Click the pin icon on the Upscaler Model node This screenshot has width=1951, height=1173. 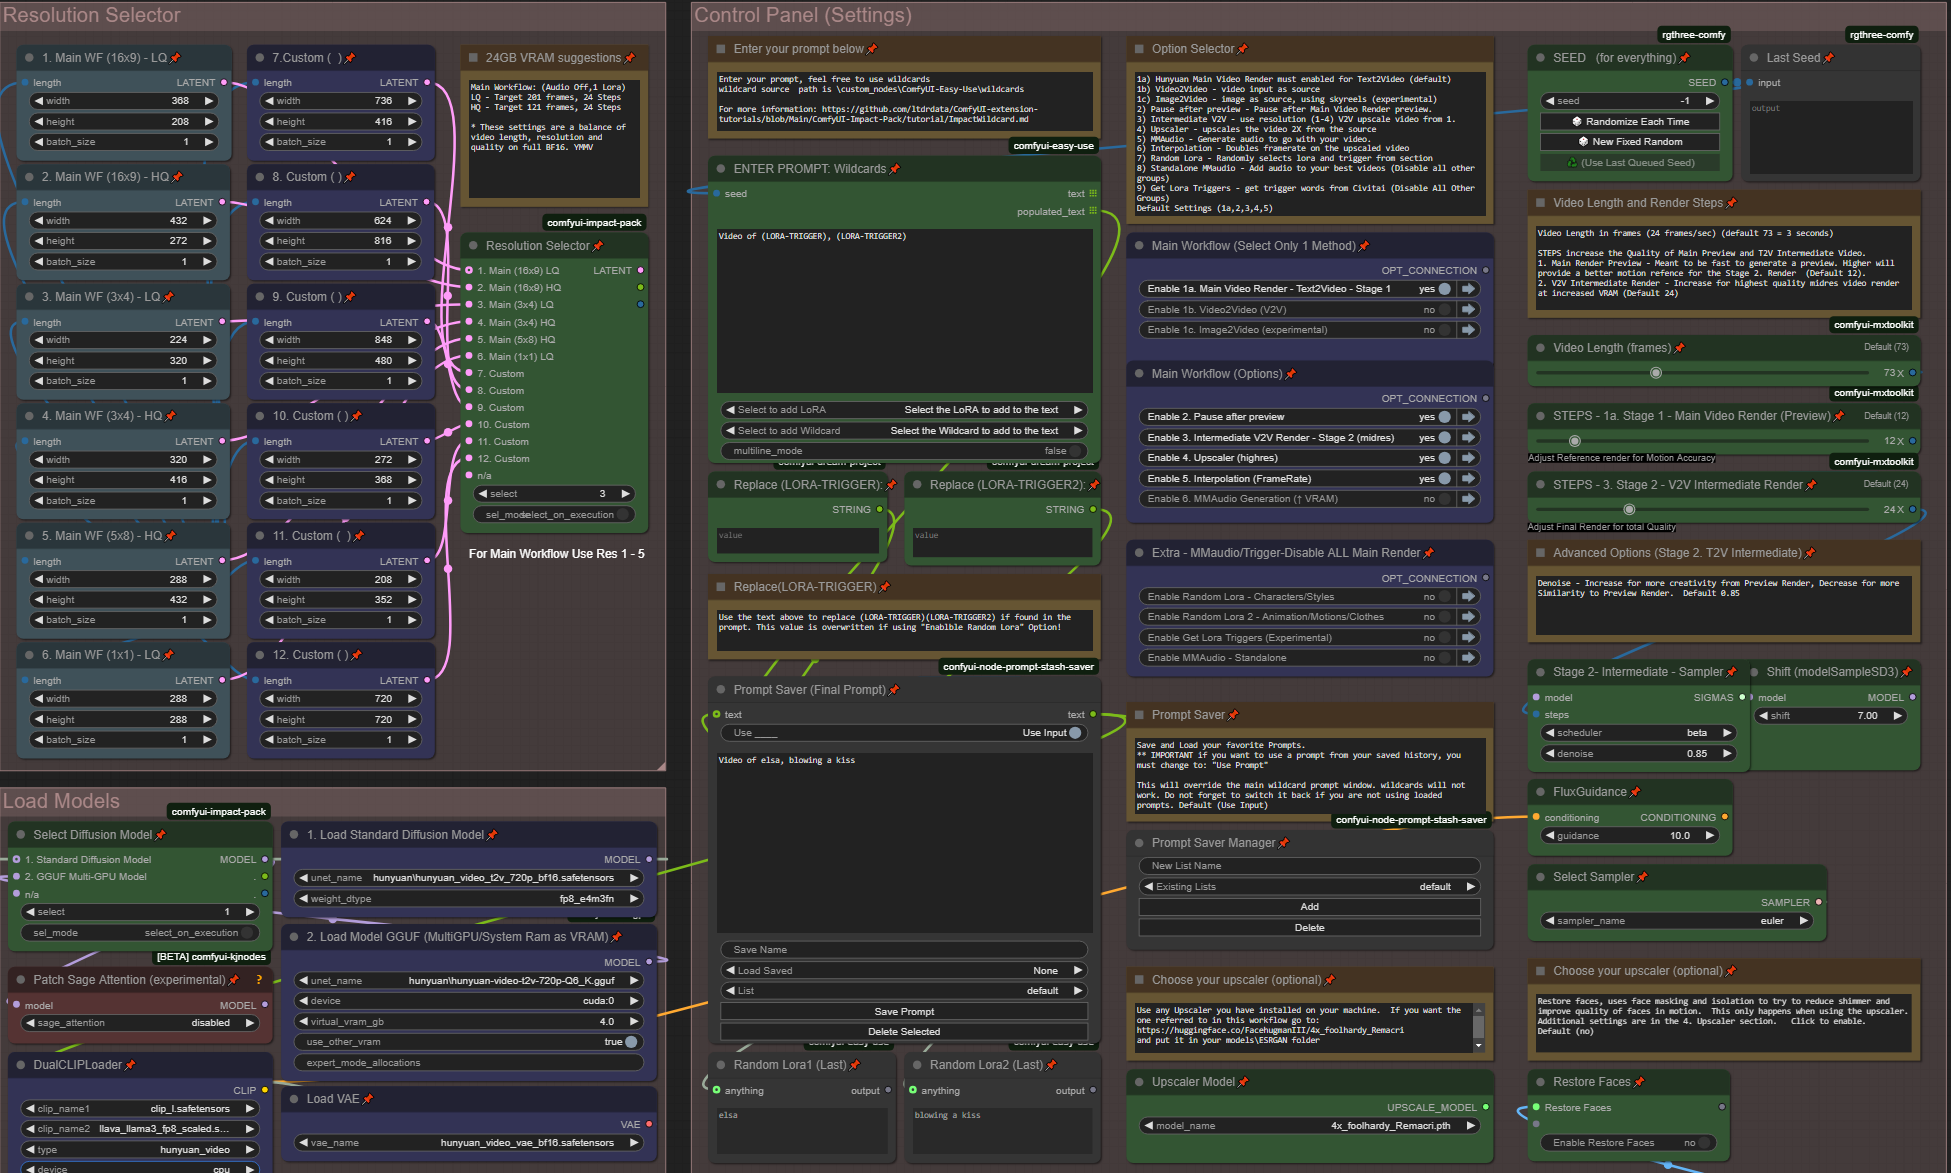1244,1081
